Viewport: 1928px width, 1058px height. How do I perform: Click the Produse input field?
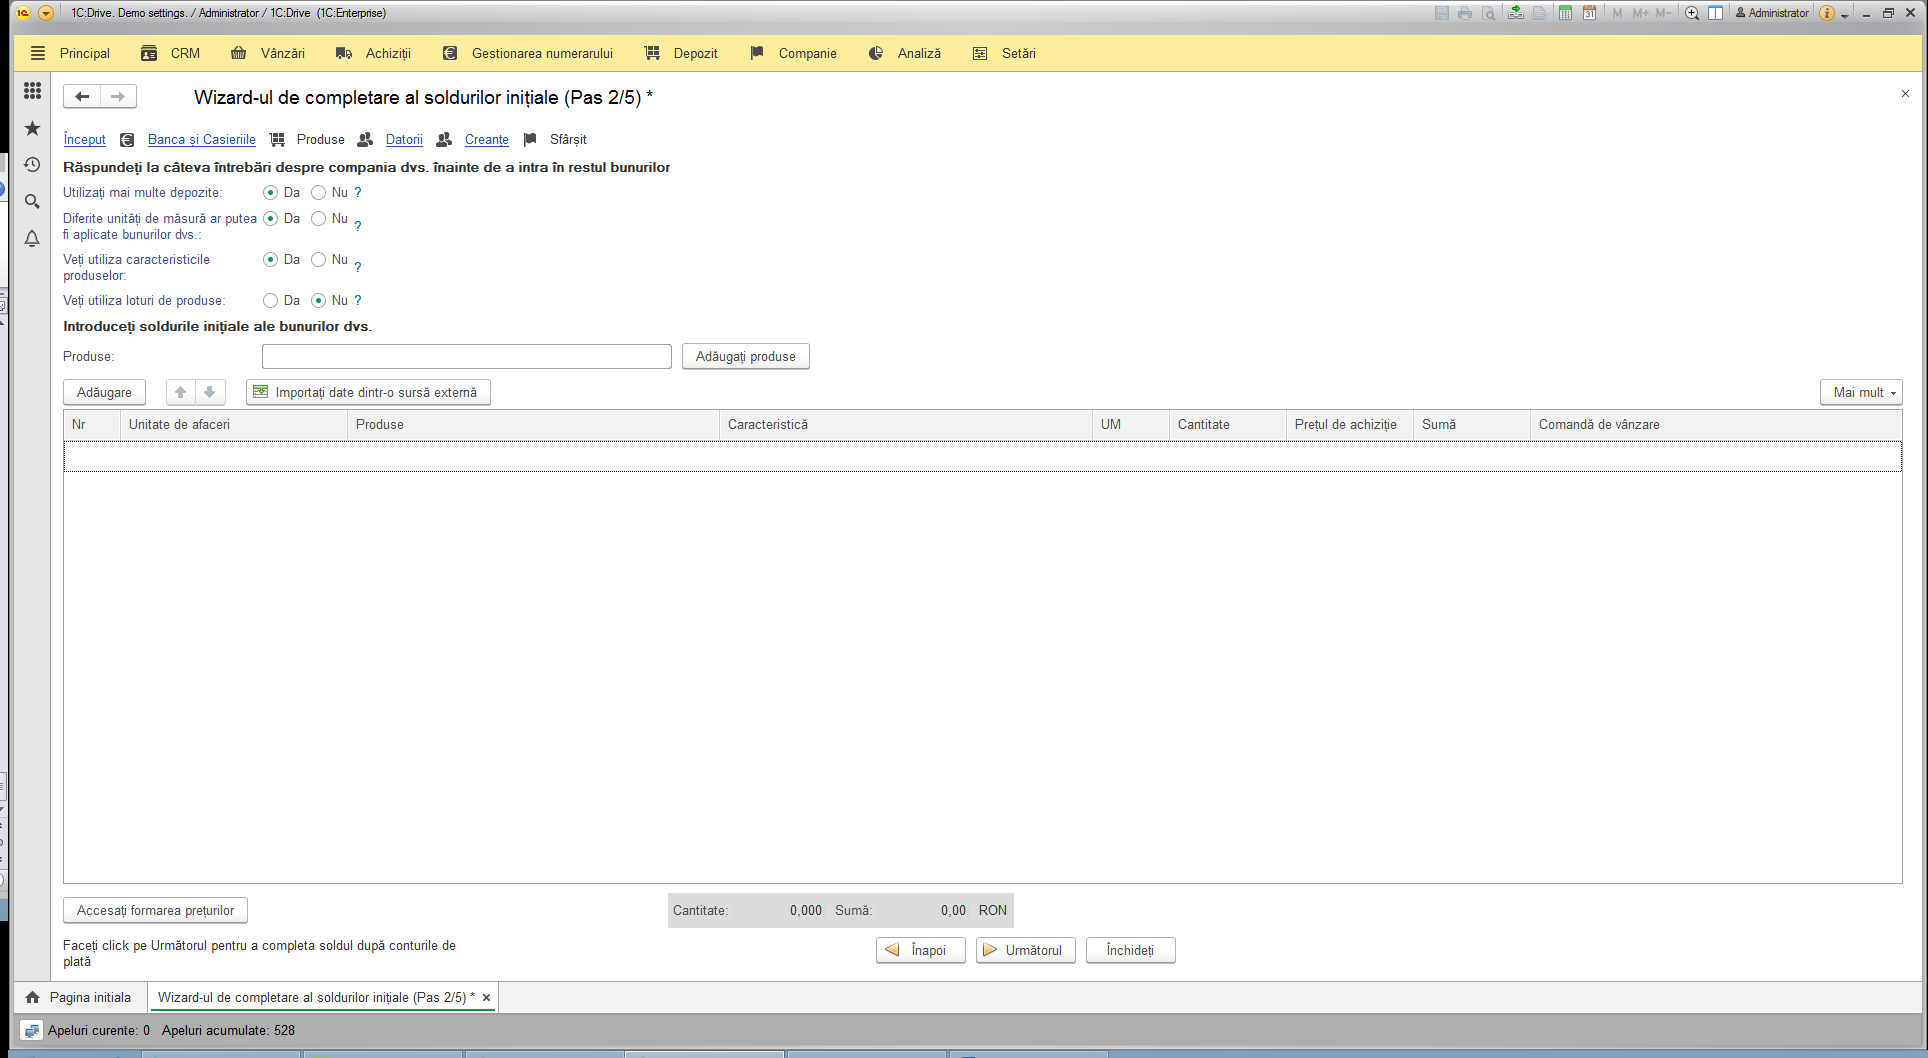pos(467,356)
